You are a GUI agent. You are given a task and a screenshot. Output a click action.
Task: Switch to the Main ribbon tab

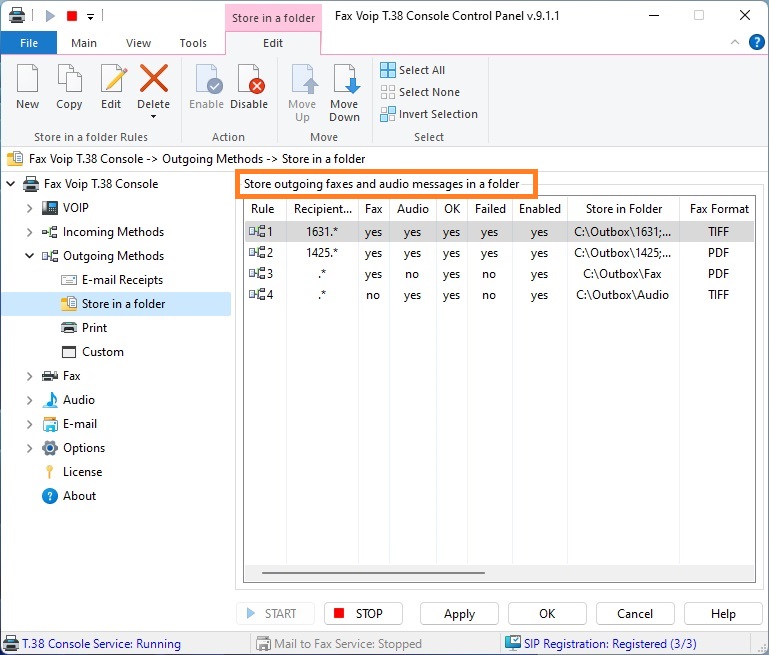click(84, 43)
